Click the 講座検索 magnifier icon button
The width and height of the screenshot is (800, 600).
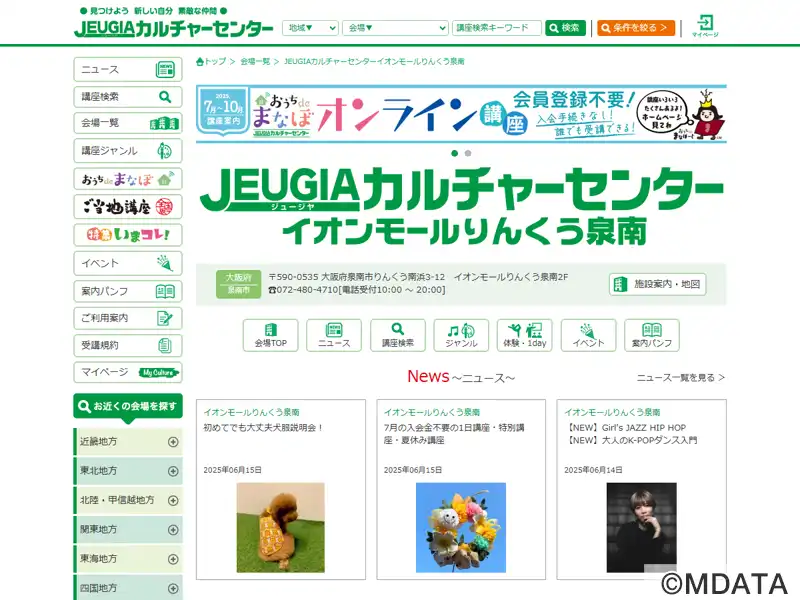click(x=397, y=335)
